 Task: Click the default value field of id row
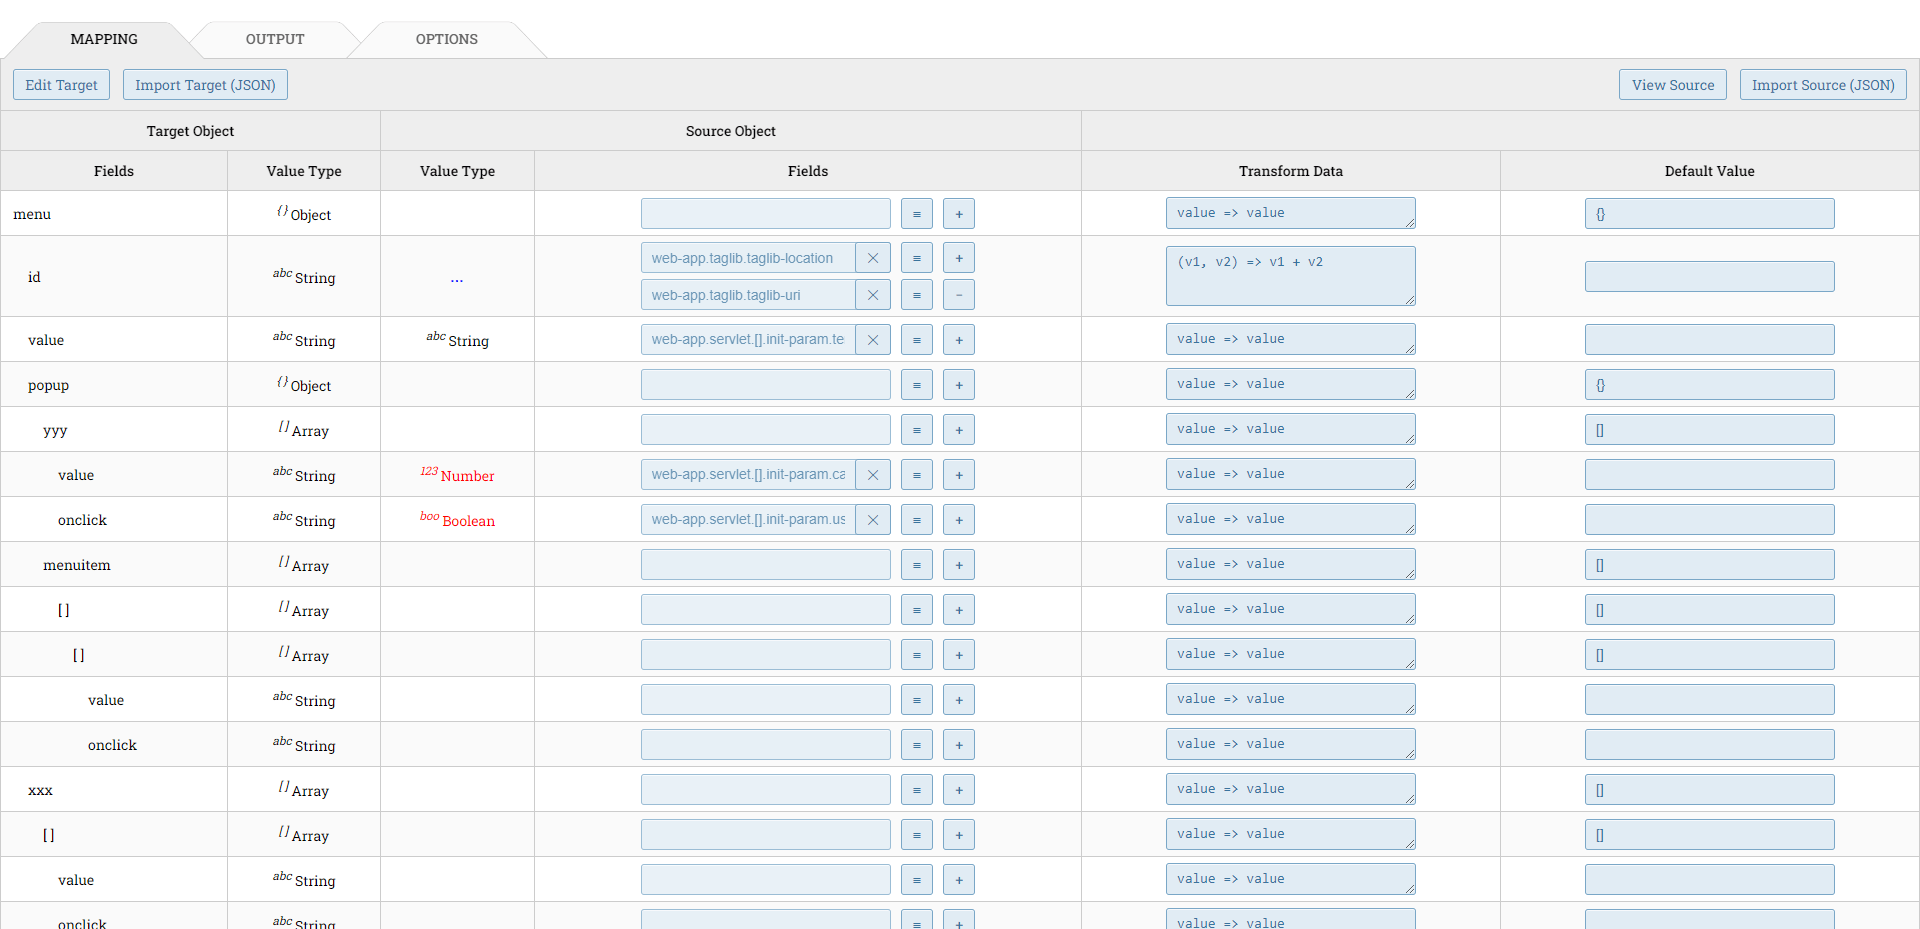point(1710,277)
